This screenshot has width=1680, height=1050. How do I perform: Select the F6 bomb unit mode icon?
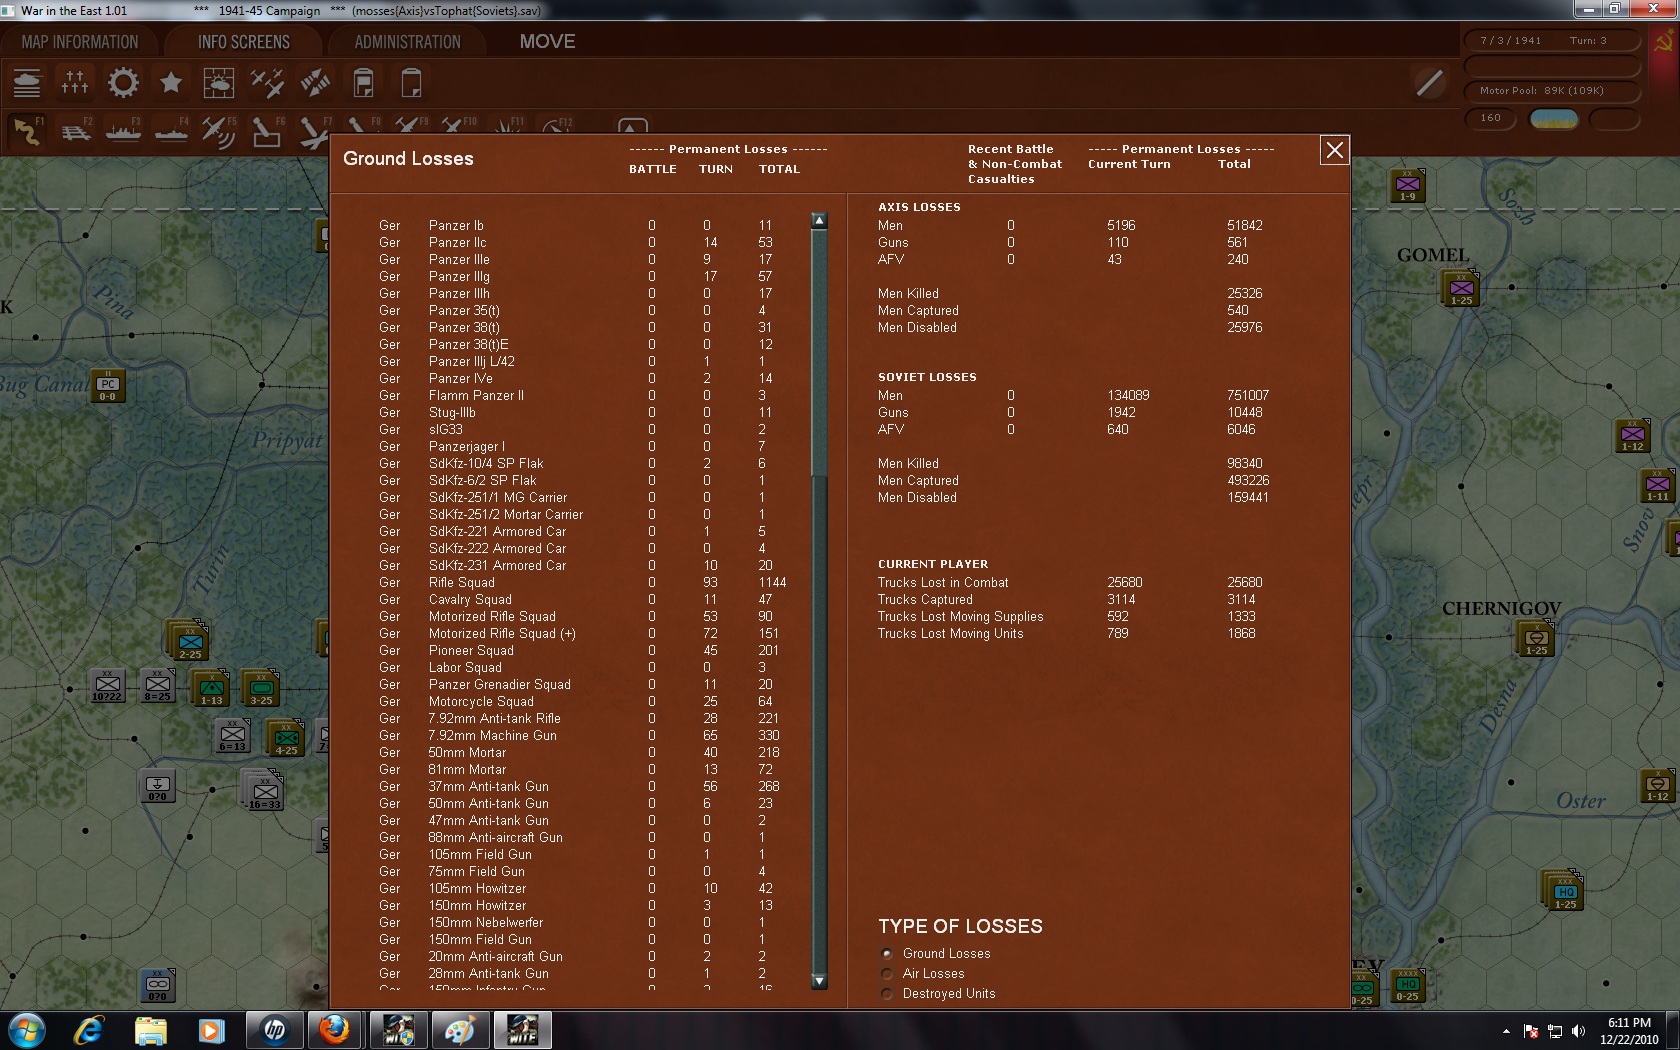click(x=267, y=131)
